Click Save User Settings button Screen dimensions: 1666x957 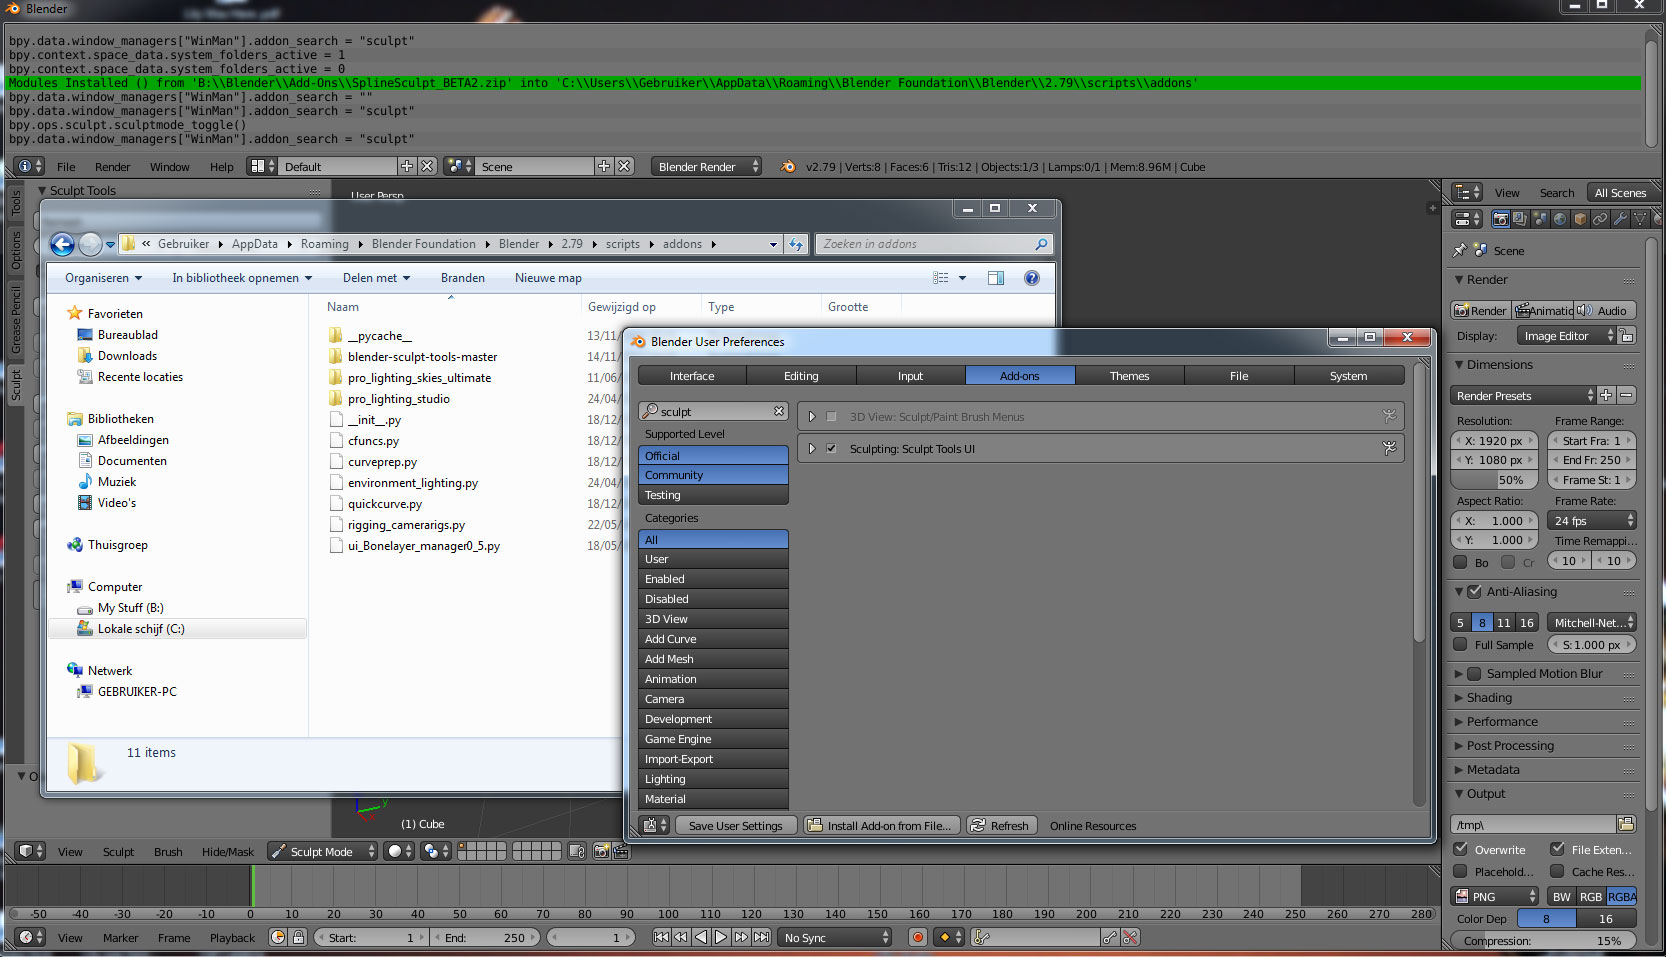click(x=736, y=825)
